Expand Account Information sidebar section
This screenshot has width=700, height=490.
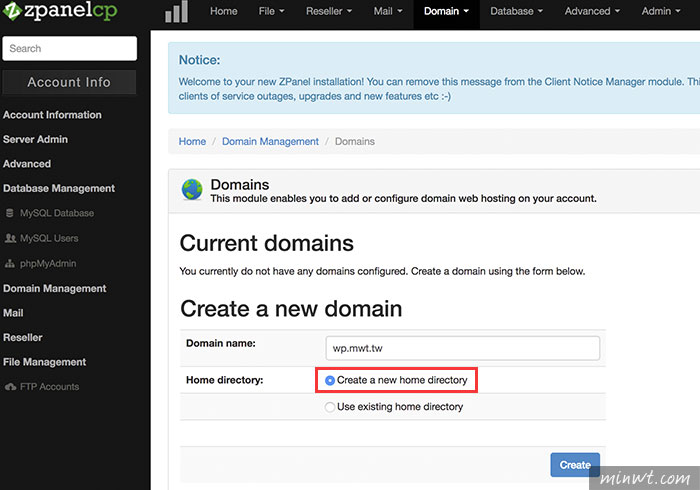click(x=52, y=115)
